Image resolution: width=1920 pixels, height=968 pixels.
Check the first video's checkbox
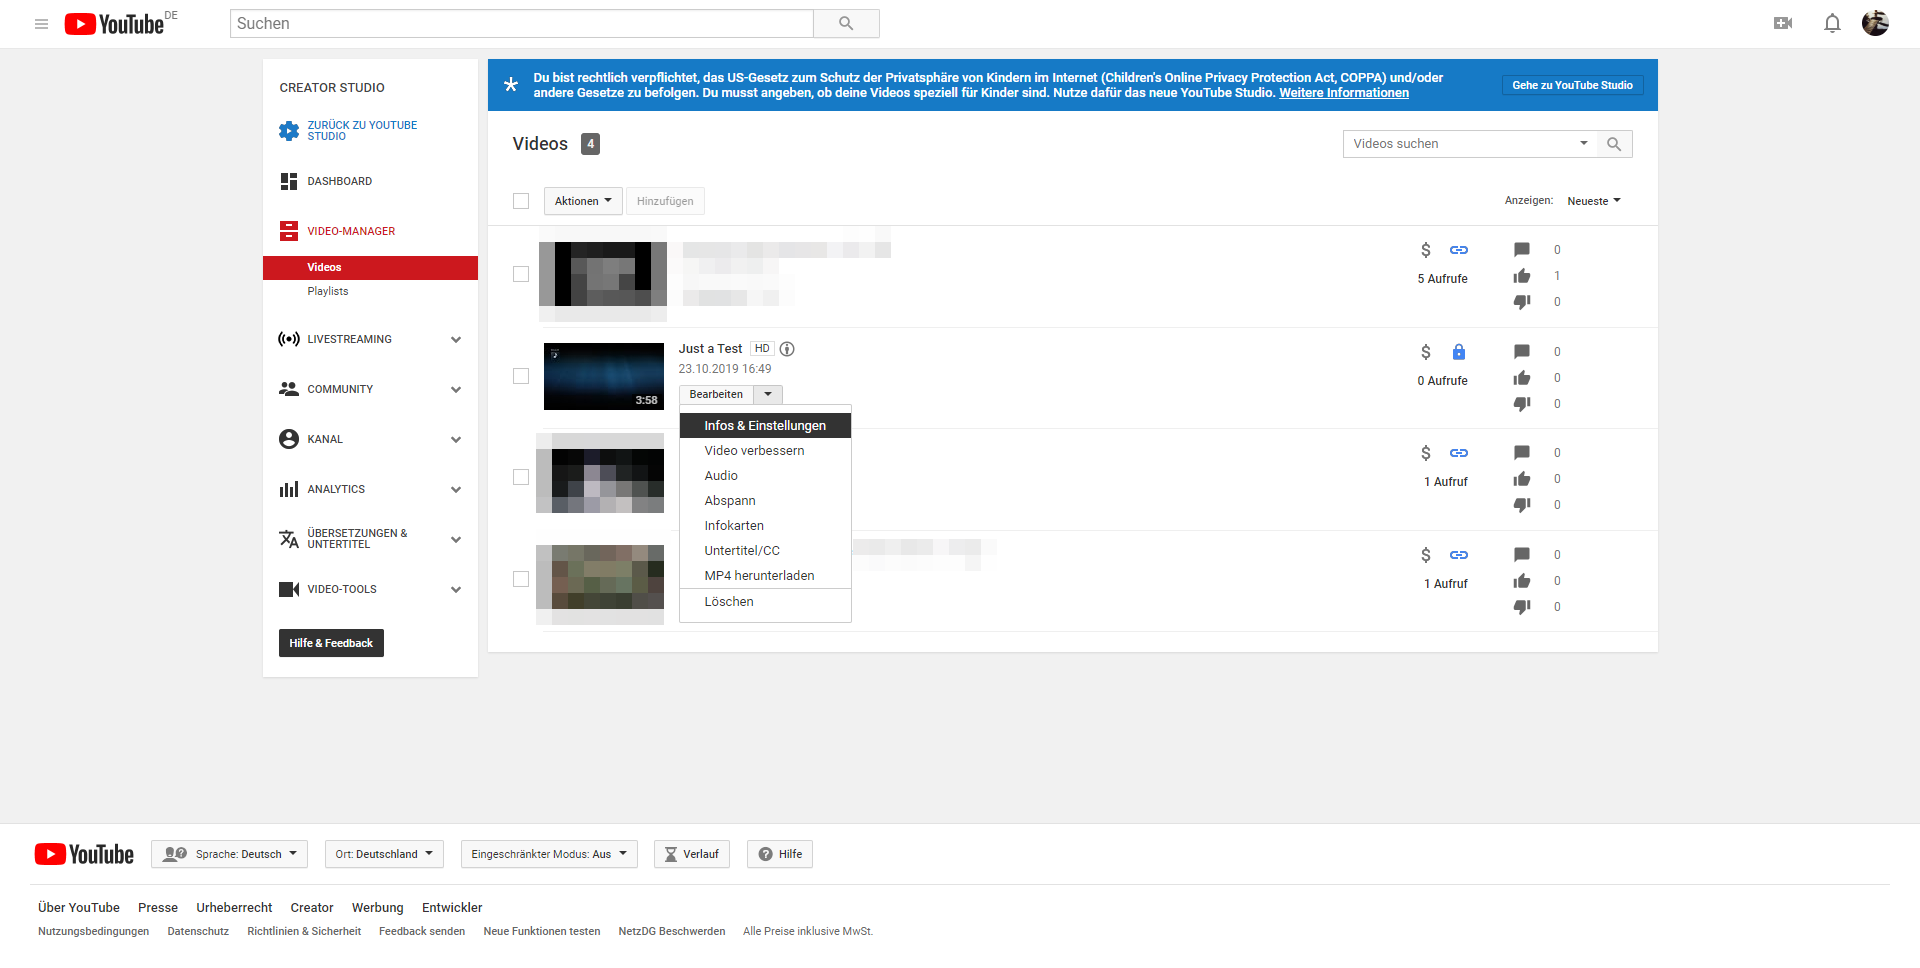coord(521,274)
